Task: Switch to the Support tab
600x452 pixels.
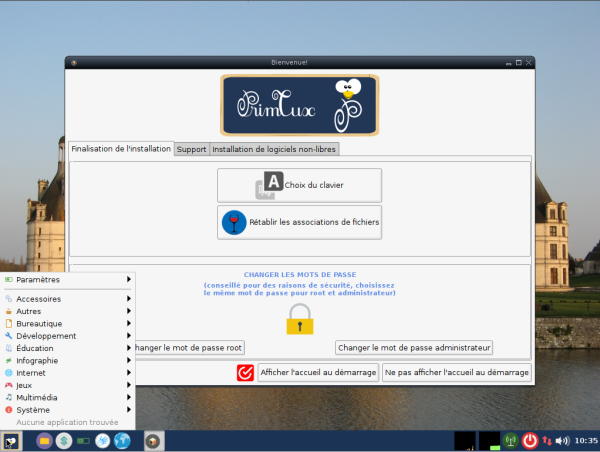Action: pyautogui.click(x=191, y=149)
